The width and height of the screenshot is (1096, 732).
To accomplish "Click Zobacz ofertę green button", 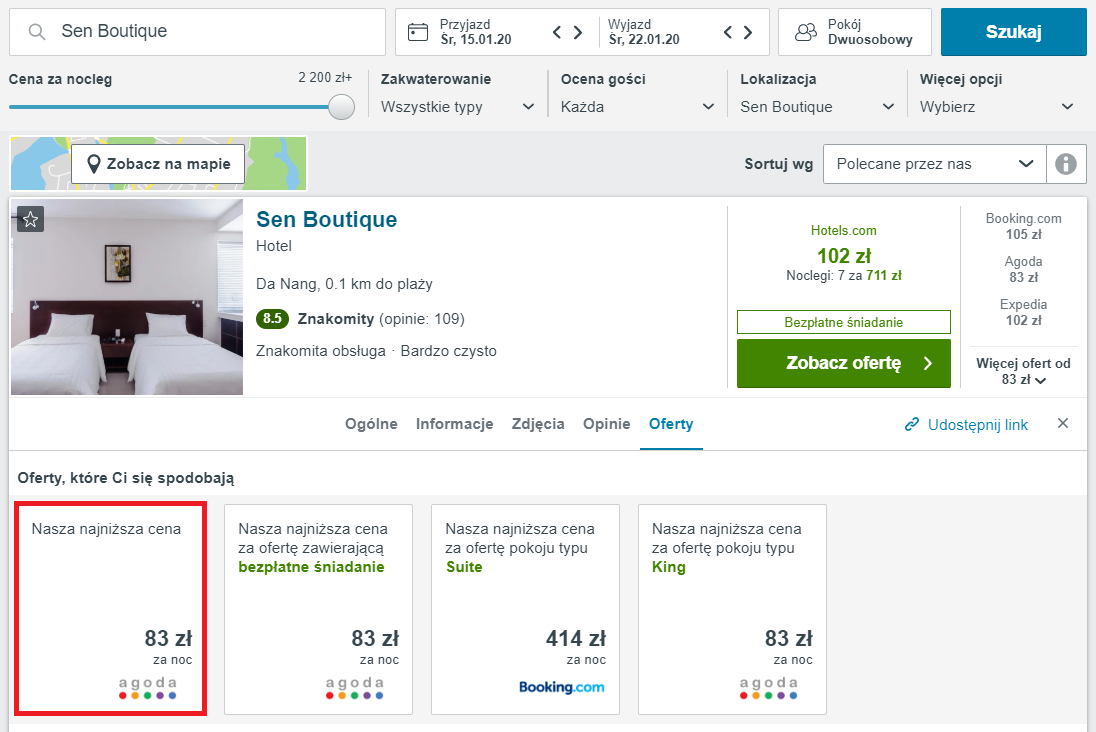I will point(844,364).
